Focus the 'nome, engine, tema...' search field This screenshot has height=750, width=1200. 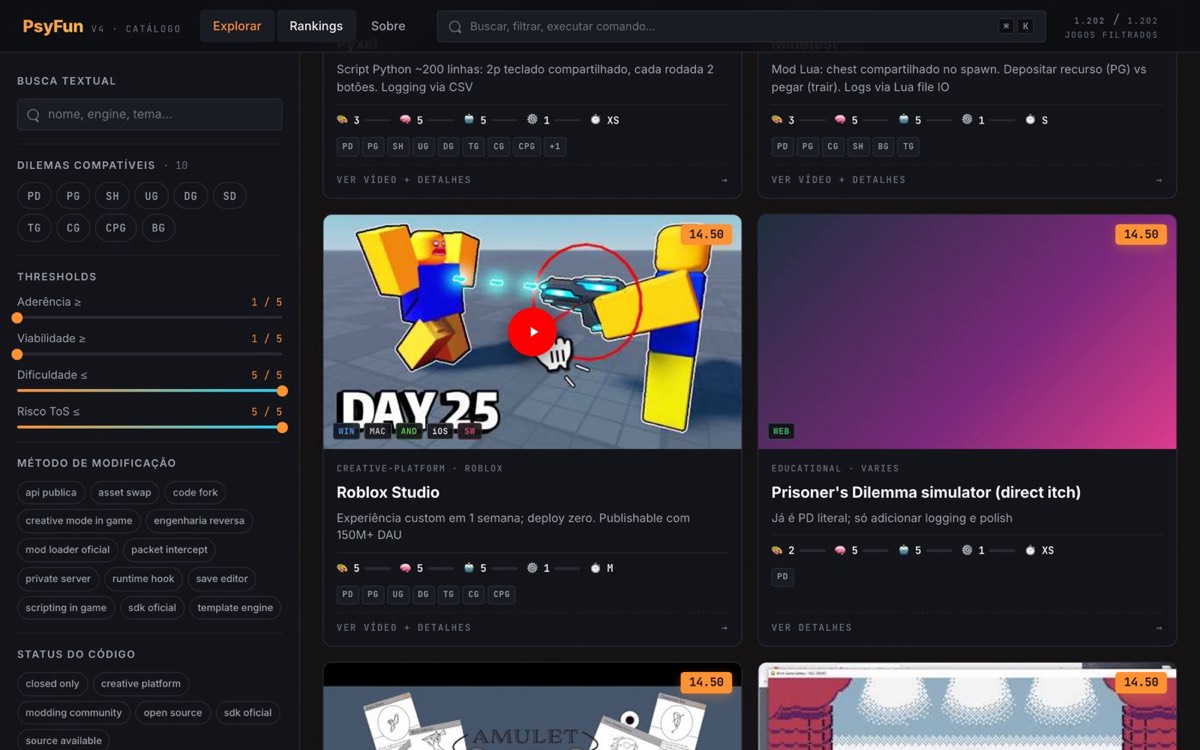click(149, 114)
